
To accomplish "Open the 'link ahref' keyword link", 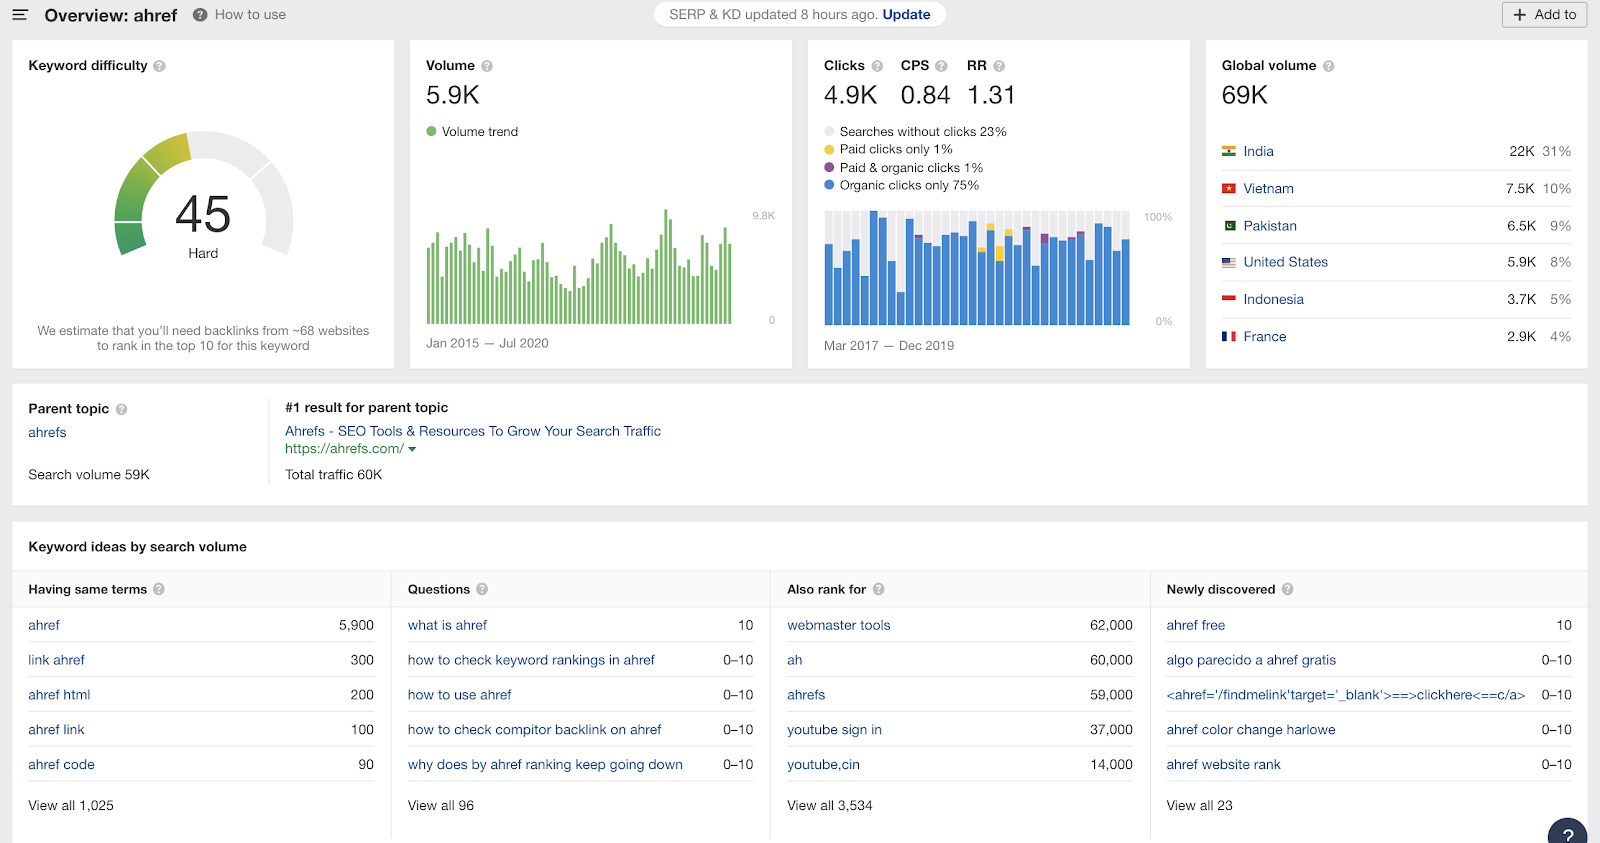I will point(56,660).
